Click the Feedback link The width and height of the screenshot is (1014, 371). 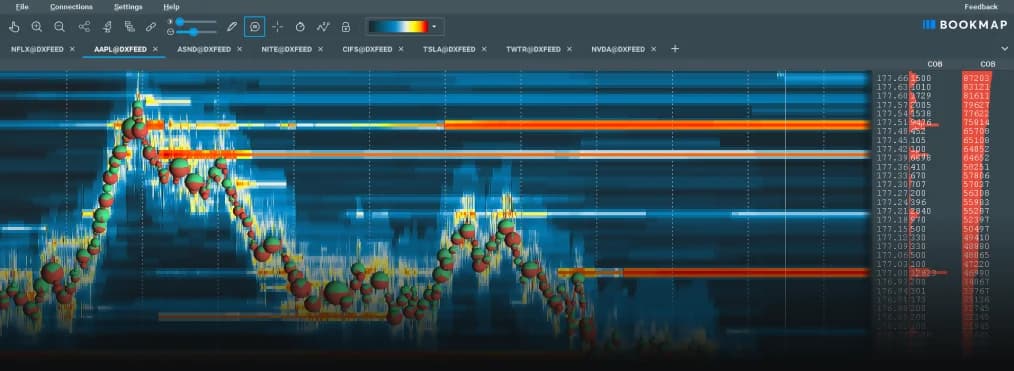pos(980,7)
